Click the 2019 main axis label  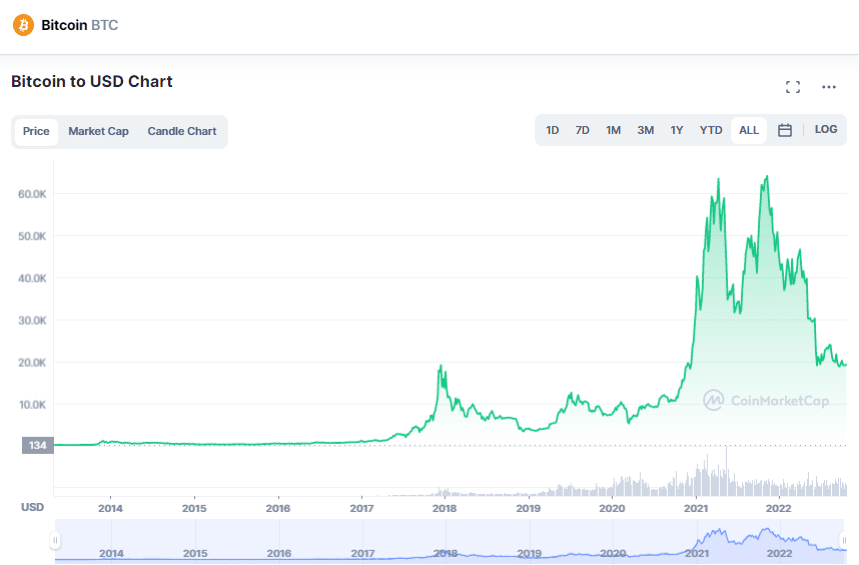coord(528,509)
